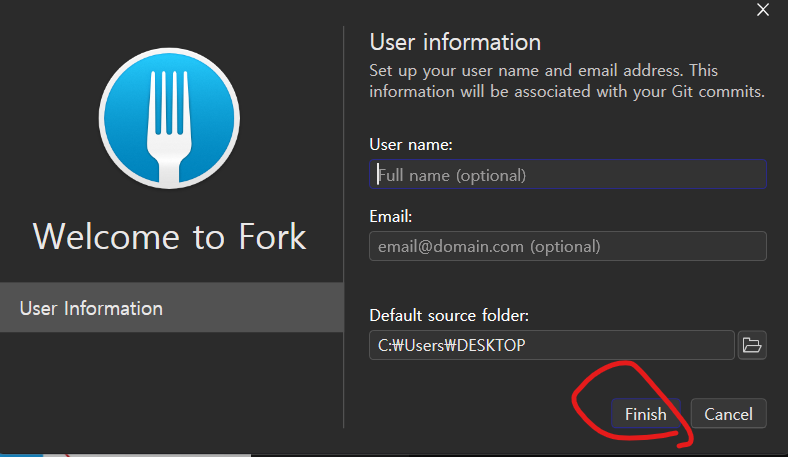The image size is (788, 457).
Task: Click the blue strip at bottom-left corner
Action: tap(20, 455)
